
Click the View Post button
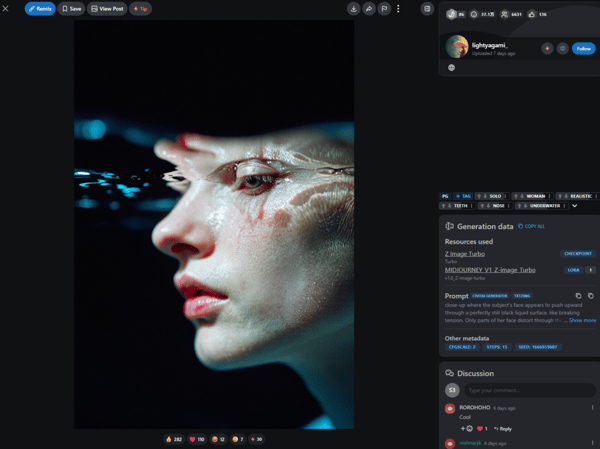tap(107, 9)
